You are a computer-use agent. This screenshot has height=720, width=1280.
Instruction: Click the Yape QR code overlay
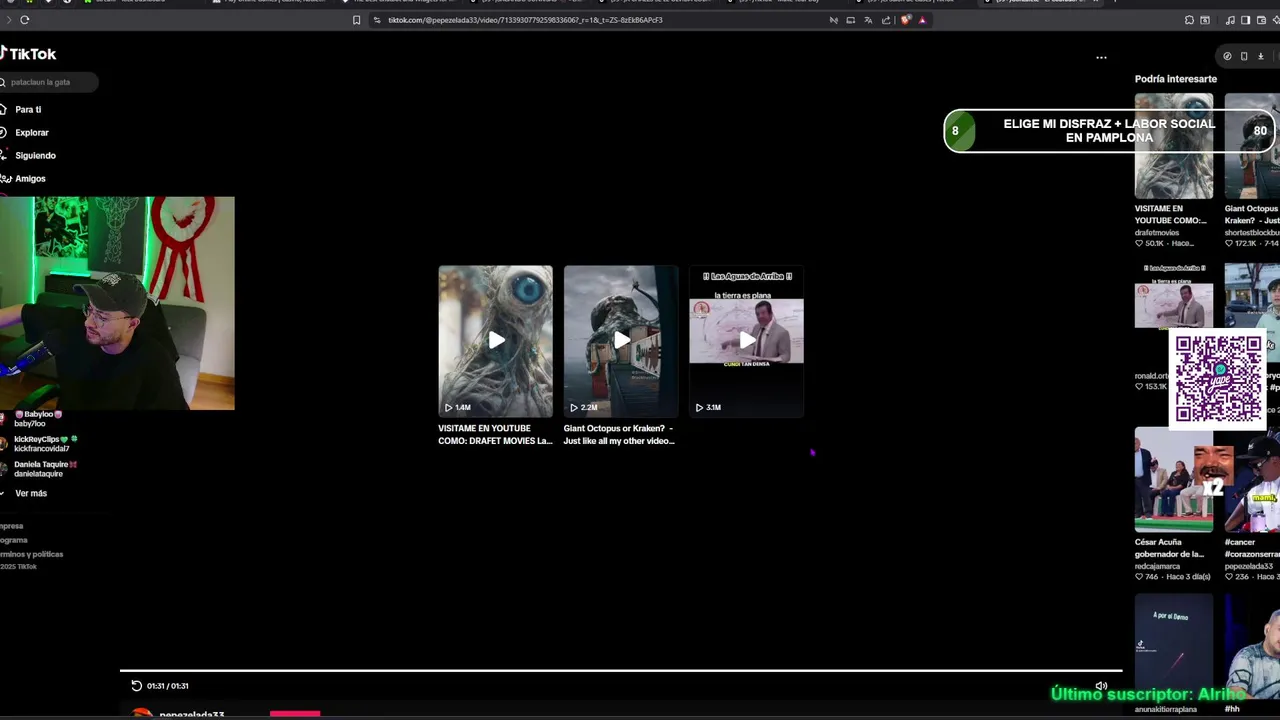(1218, 378)
